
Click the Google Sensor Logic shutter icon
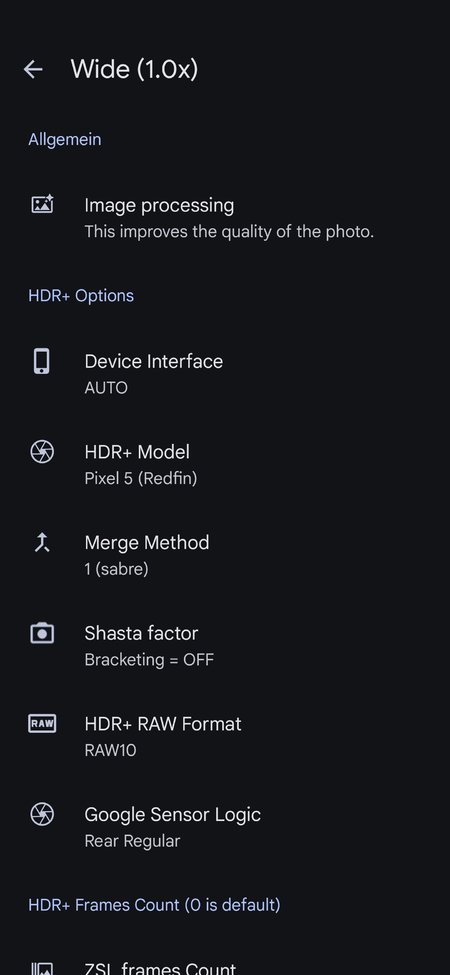42,815
